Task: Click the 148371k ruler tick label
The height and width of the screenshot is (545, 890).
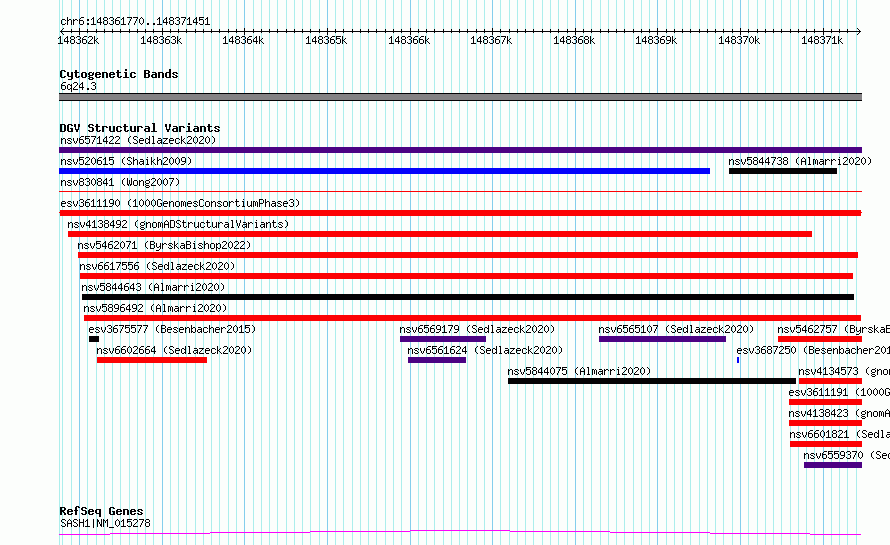Action: 822,40
